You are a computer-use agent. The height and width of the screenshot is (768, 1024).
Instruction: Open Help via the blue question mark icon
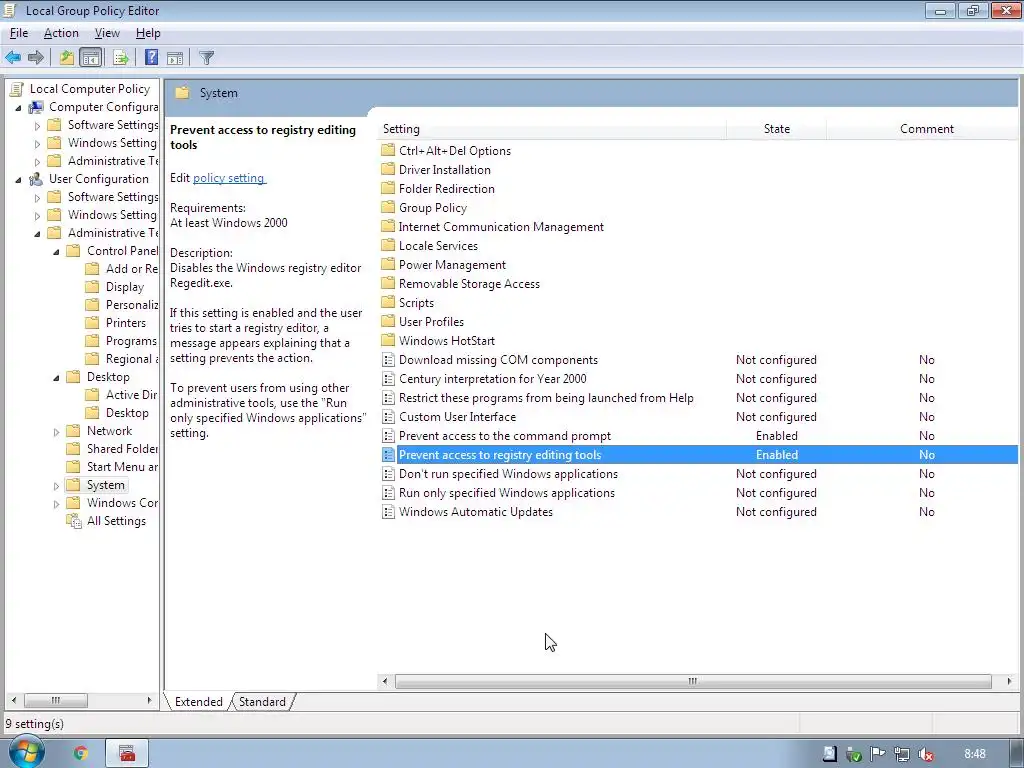point(152,57)
